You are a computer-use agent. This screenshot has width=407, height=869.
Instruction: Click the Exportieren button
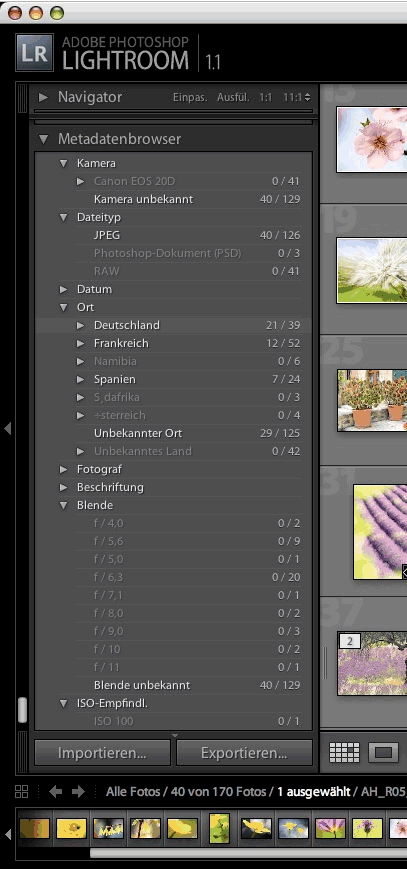[x=244, y=753]
